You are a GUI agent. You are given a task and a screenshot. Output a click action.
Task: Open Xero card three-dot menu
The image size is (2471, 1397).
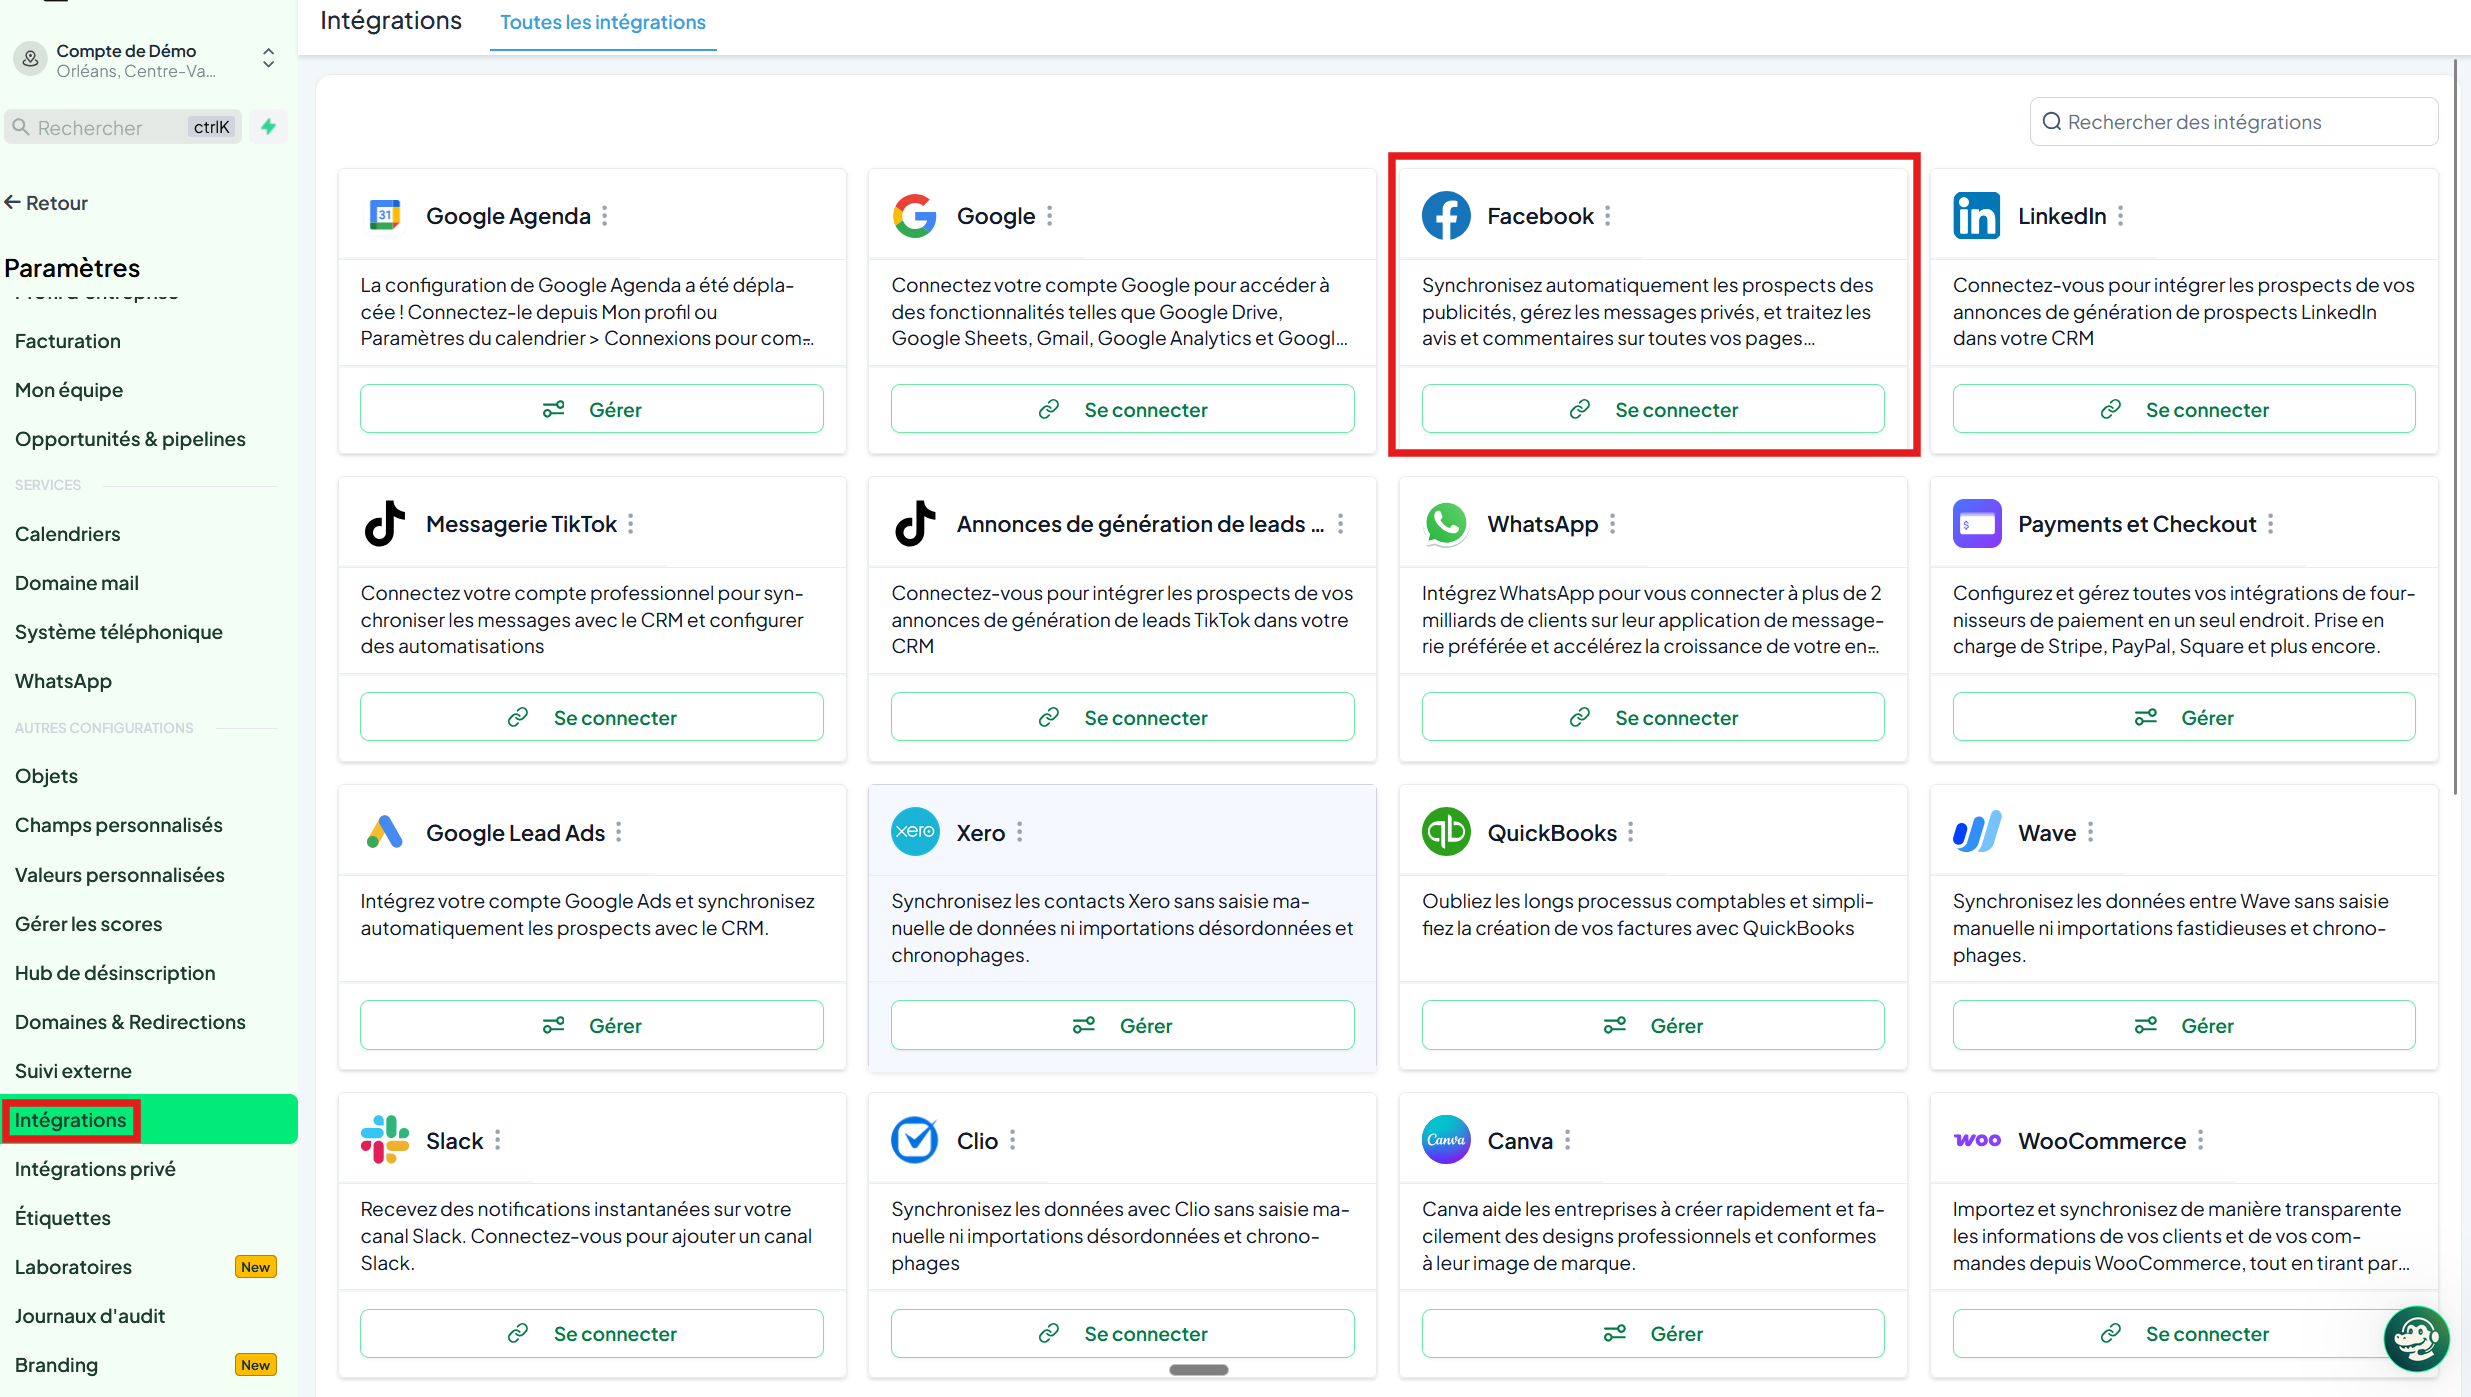coord(1020,832)
